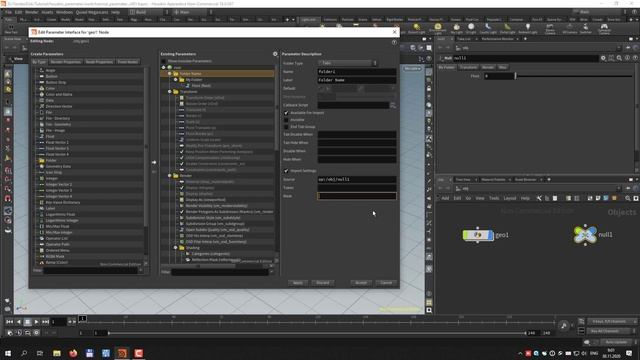
Task: Click the Discard button
Action: coord(323,283)
